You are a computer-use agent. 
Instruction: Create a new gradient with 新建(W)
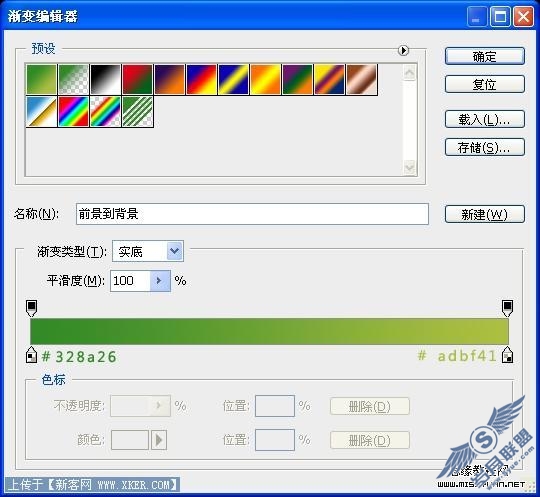[485, 214]
